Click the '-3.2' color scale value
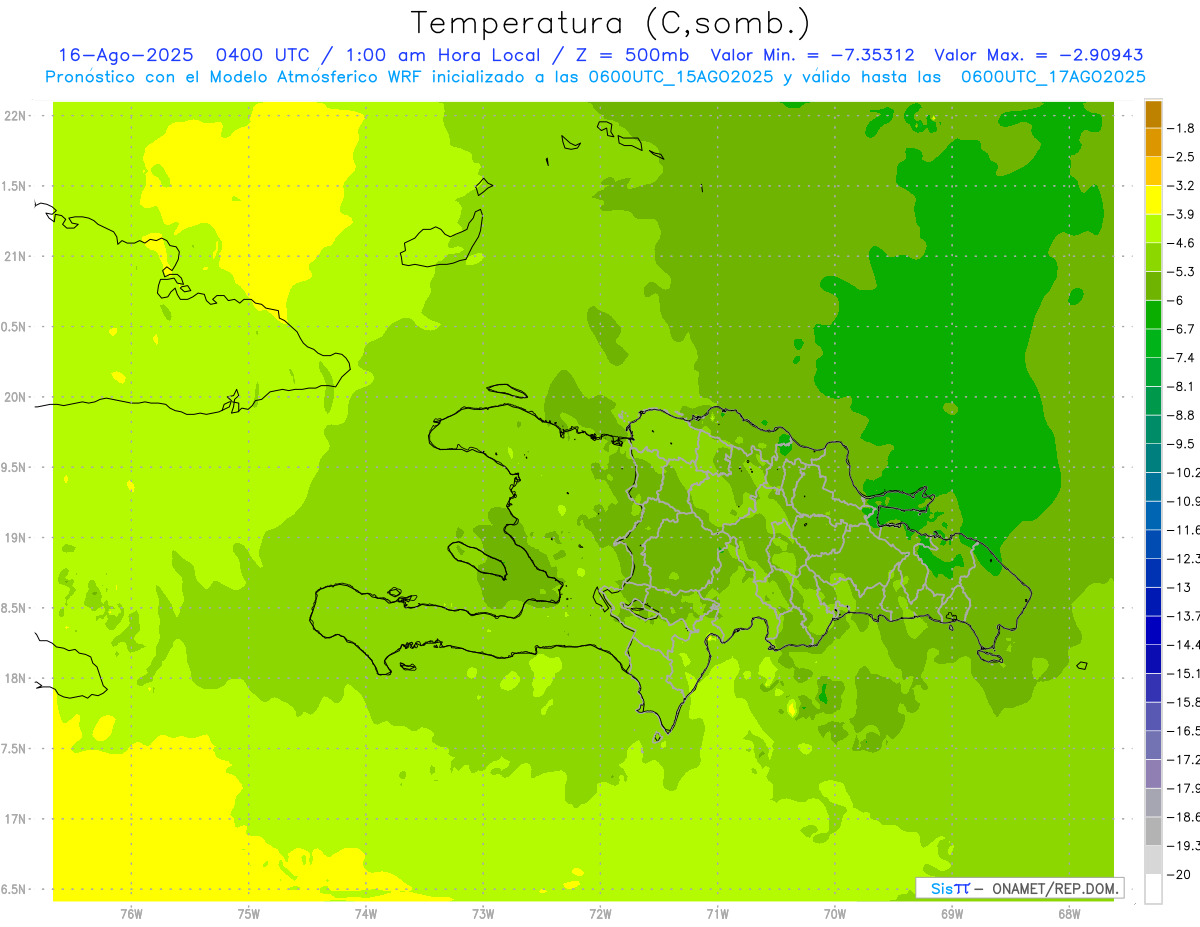Image resolution: width=1200 pixels, height=927 pixels. (1182, 186)
